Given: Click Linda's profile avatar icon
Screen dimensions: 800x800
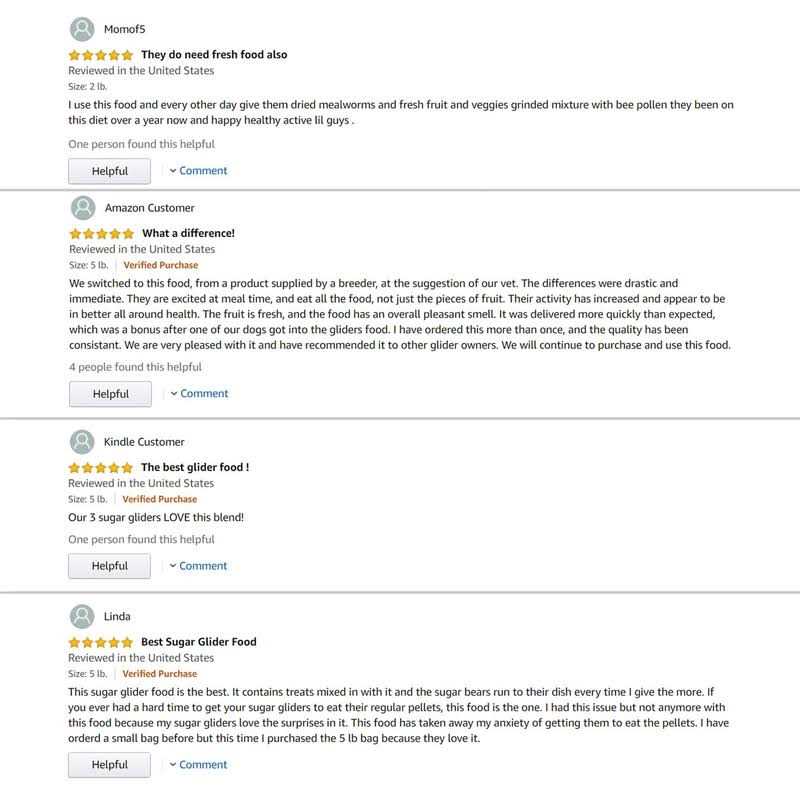Looking at the screenshot, I should click(83, 616).
